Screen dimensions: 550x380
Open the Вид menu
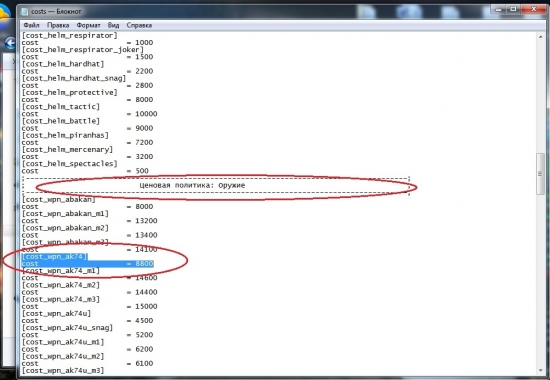click(x=113, y=25)
